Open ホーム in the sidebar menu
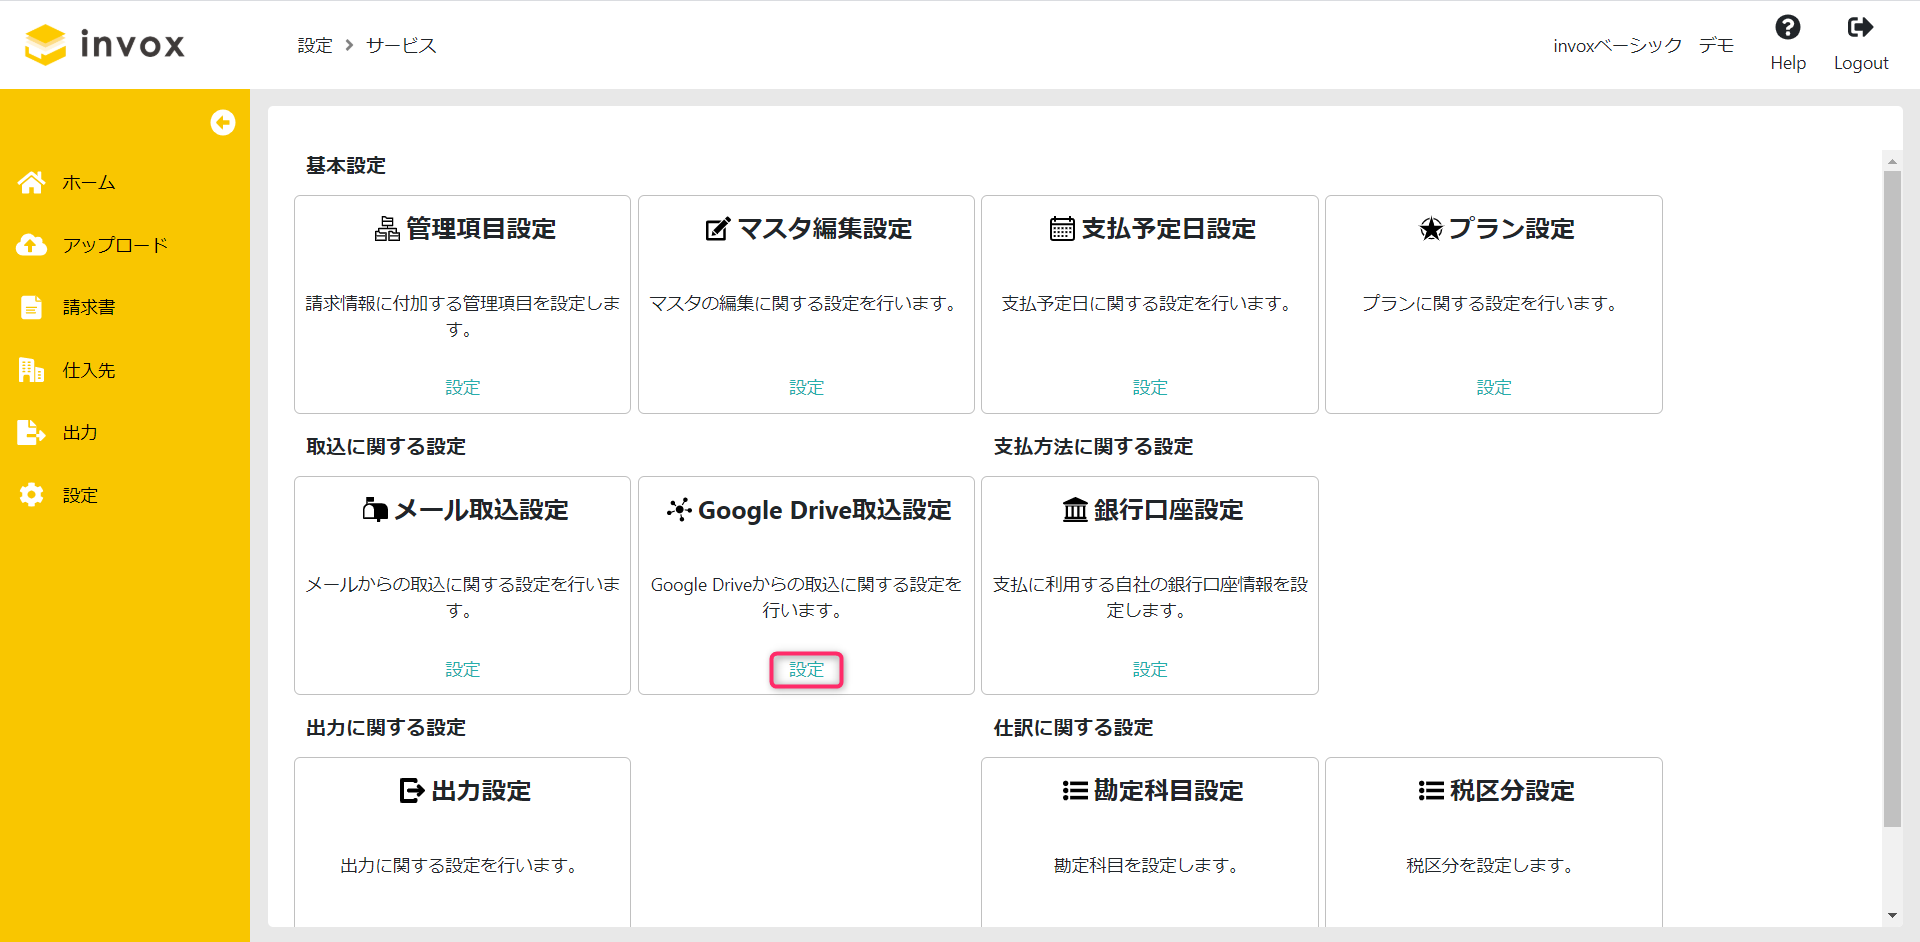The image size is (1920, 942). click(x=89, y=182)
